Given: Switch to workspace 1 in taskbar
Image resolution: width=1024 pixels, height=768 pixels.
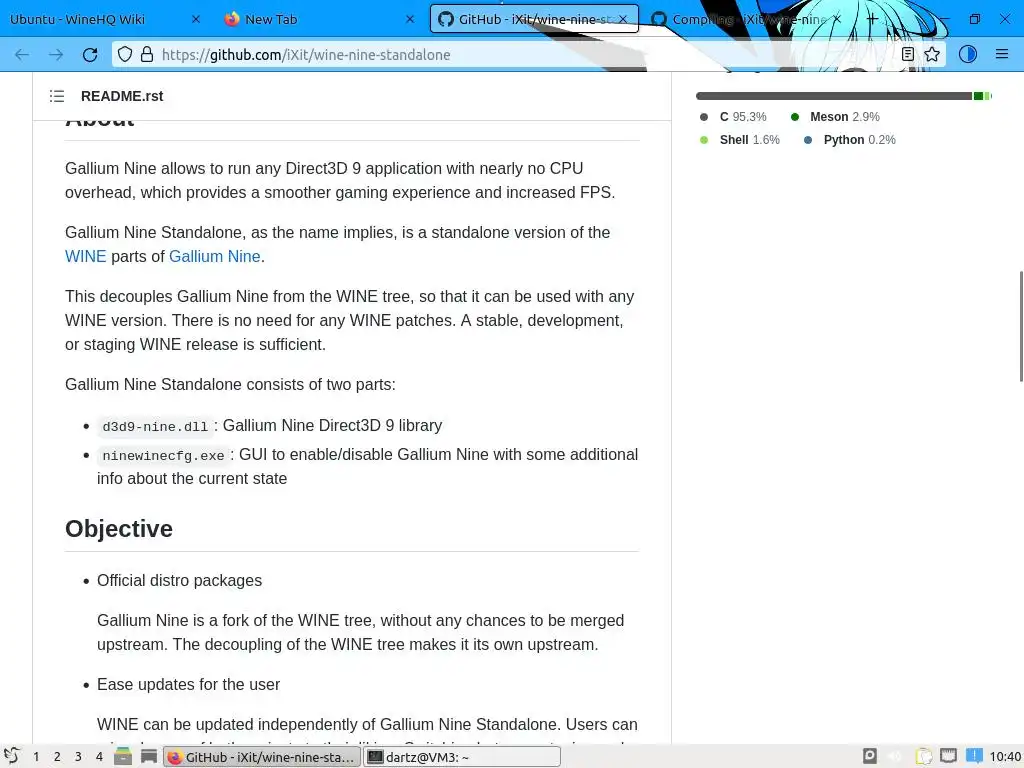Looking at the screenshot, I should tap(36, 756).
